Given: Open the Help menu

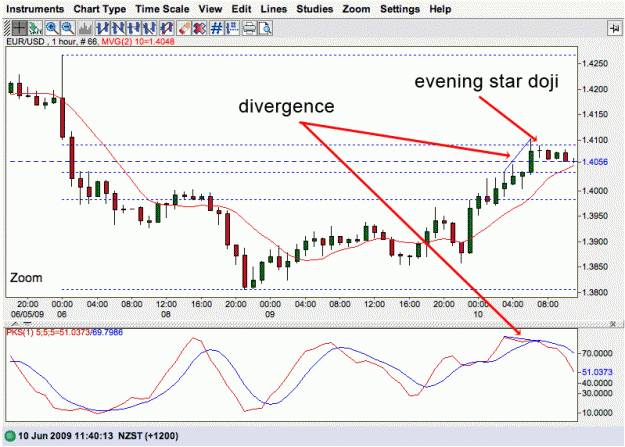Looking at the screenshot, I should point(440,9).
